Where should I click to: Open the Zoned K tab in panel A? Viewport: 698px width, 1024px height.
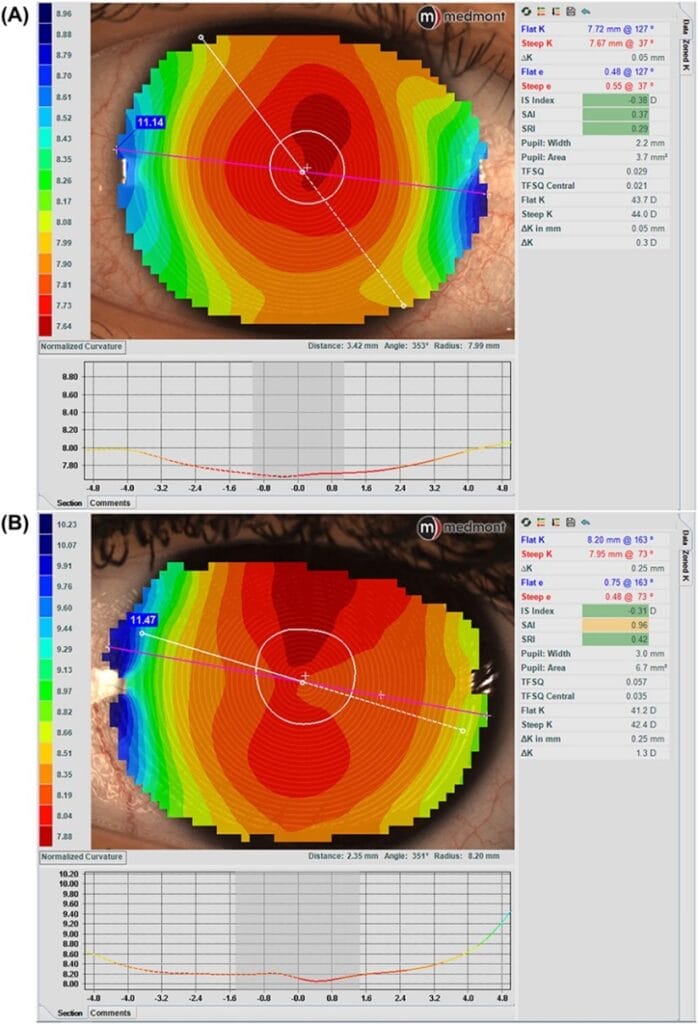[686, 55]
